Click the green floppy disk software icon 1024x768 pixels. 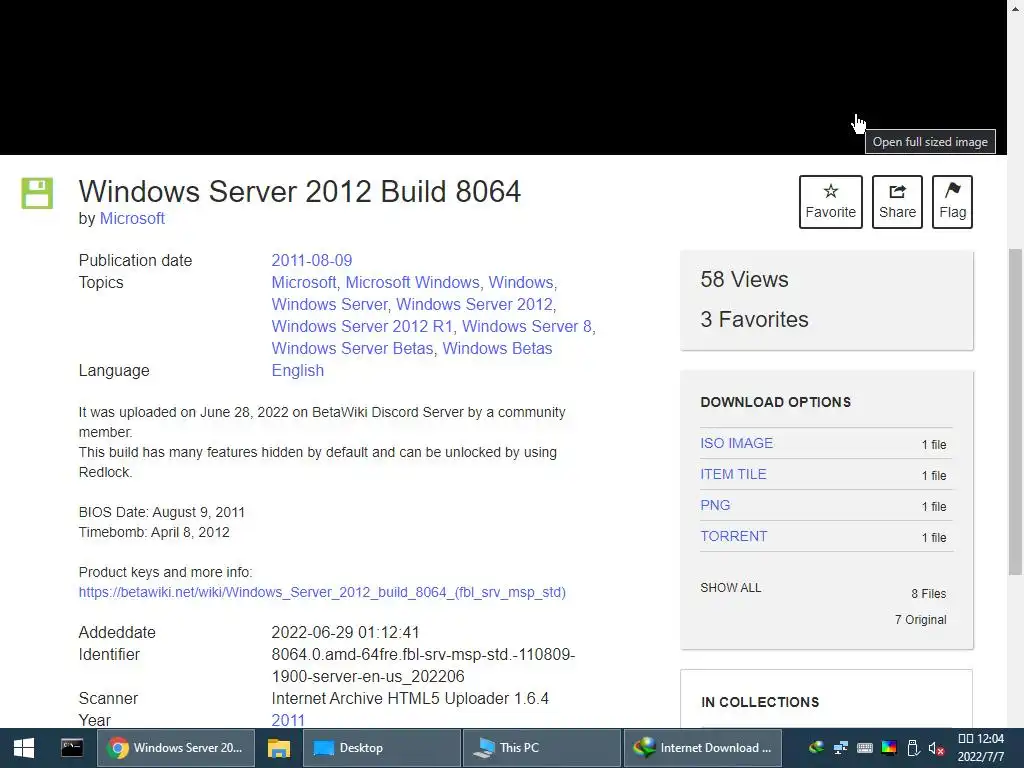37,193
